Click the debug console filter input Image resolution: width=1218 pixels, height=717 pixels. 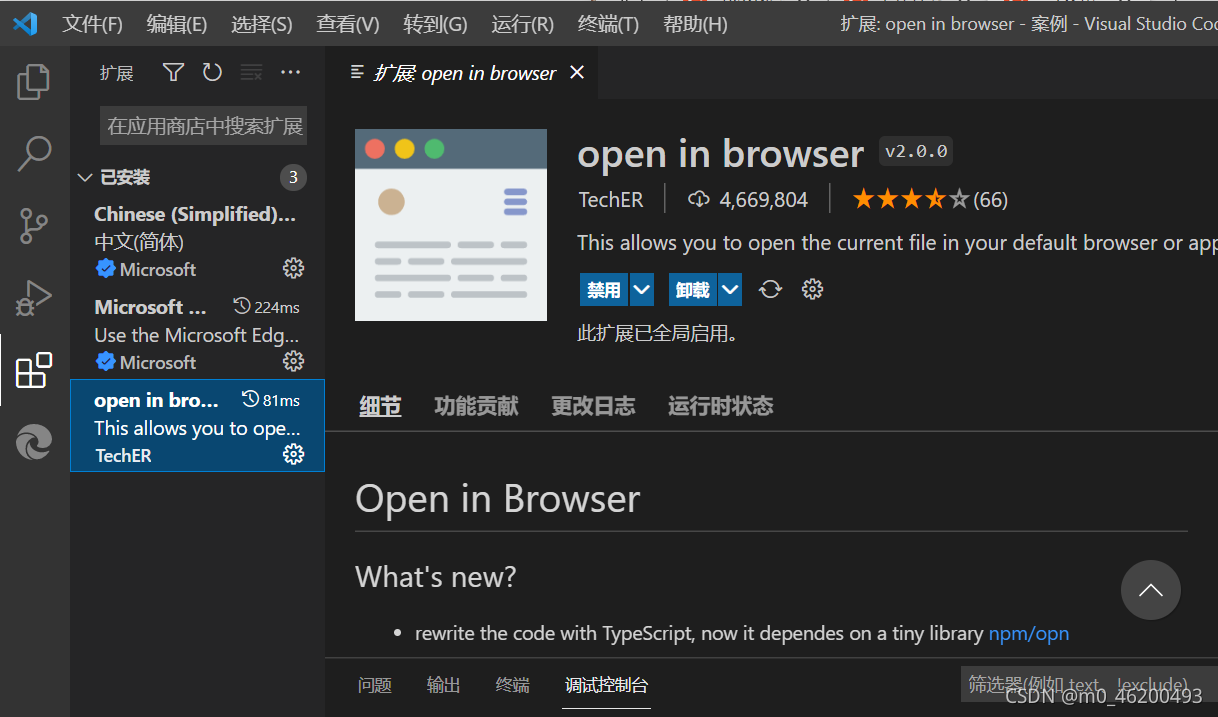click(x=1089, y=684)
